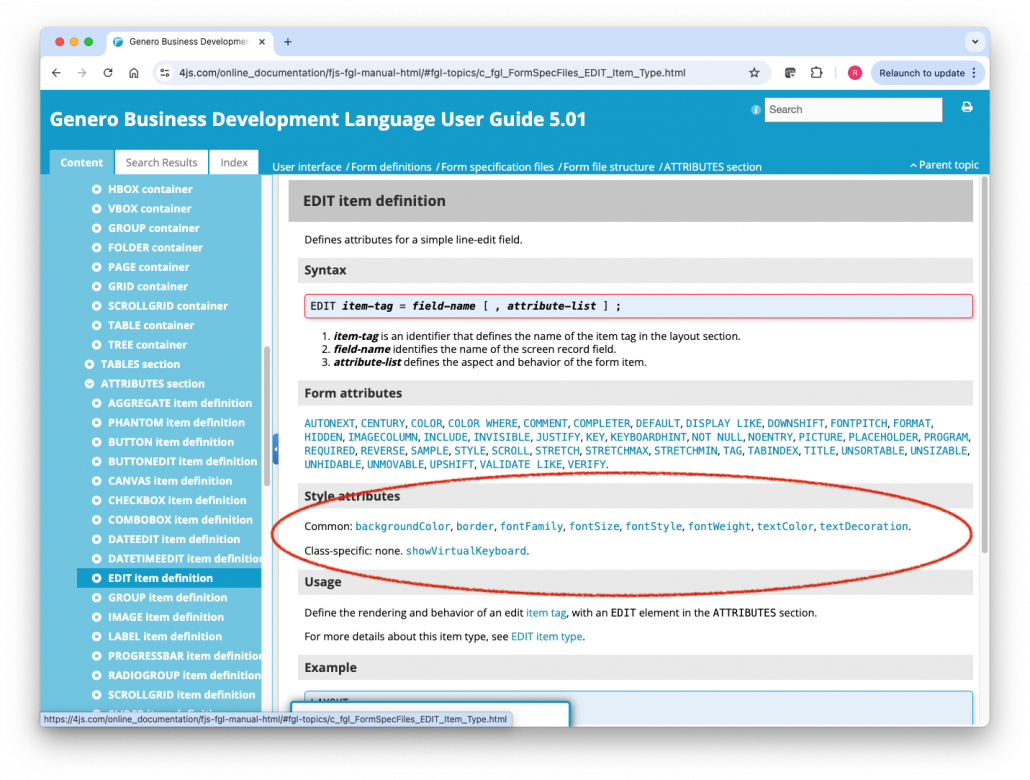The width and height of the screenshot is (1030, 780).
Task: Go to Parent topic link
Action: coord(944,165)
